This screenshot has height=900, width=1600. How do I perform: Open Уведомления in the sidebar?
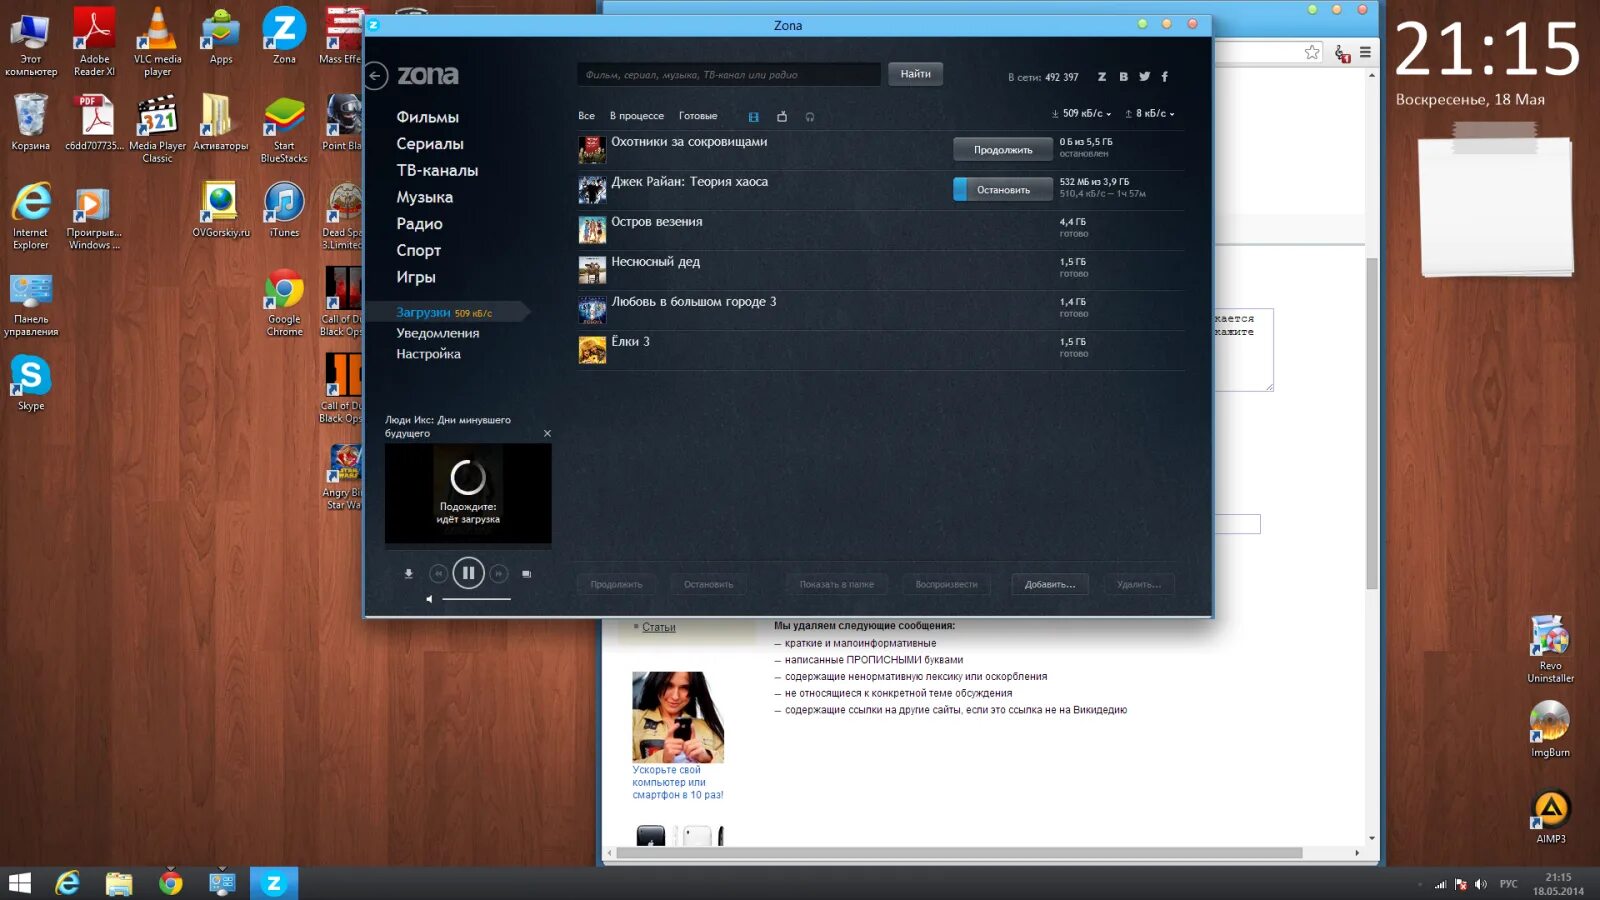coord(437,333)
